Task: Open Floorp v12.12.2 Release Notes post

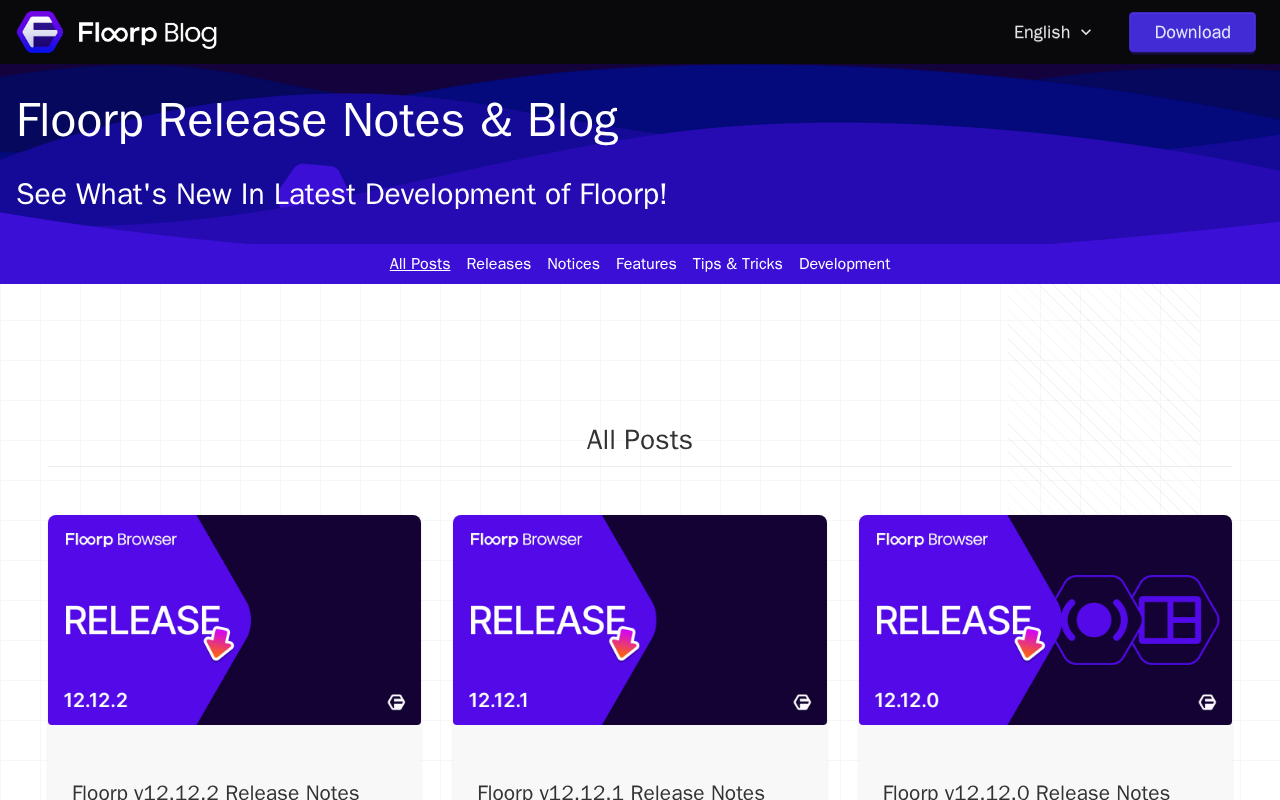Action: (216, 792)
